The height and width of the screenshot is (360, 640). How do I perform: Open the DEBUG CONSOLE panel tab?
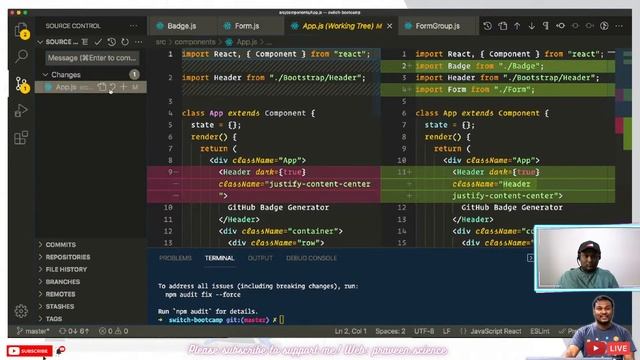point(311,258)
